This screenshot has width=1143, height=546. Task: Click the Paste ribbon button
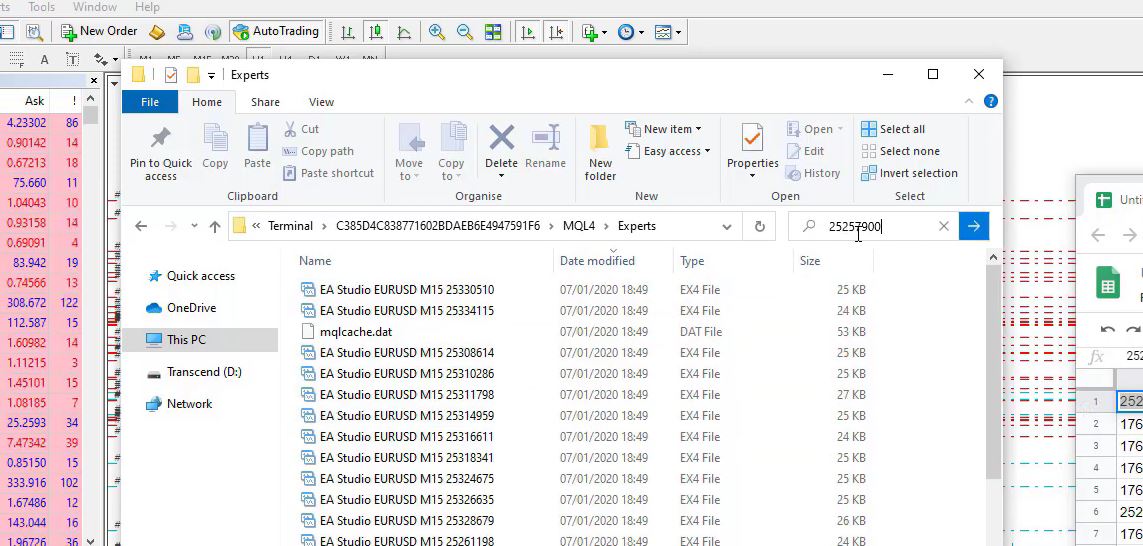(x=257, y=147)
